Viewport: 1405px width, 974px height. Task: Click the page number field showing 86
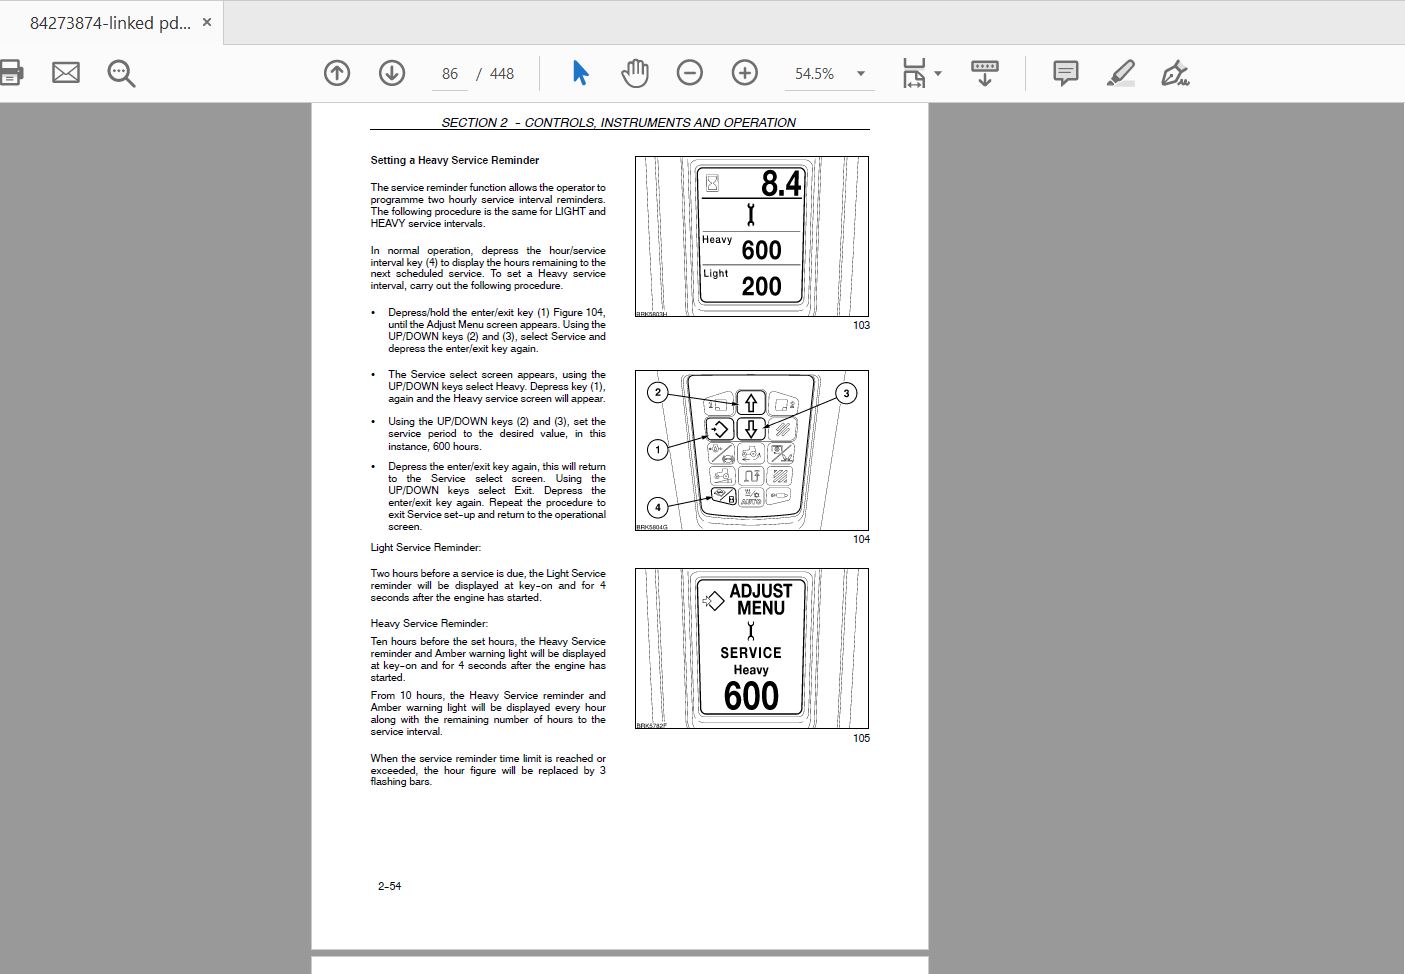(x=450, y=74)
